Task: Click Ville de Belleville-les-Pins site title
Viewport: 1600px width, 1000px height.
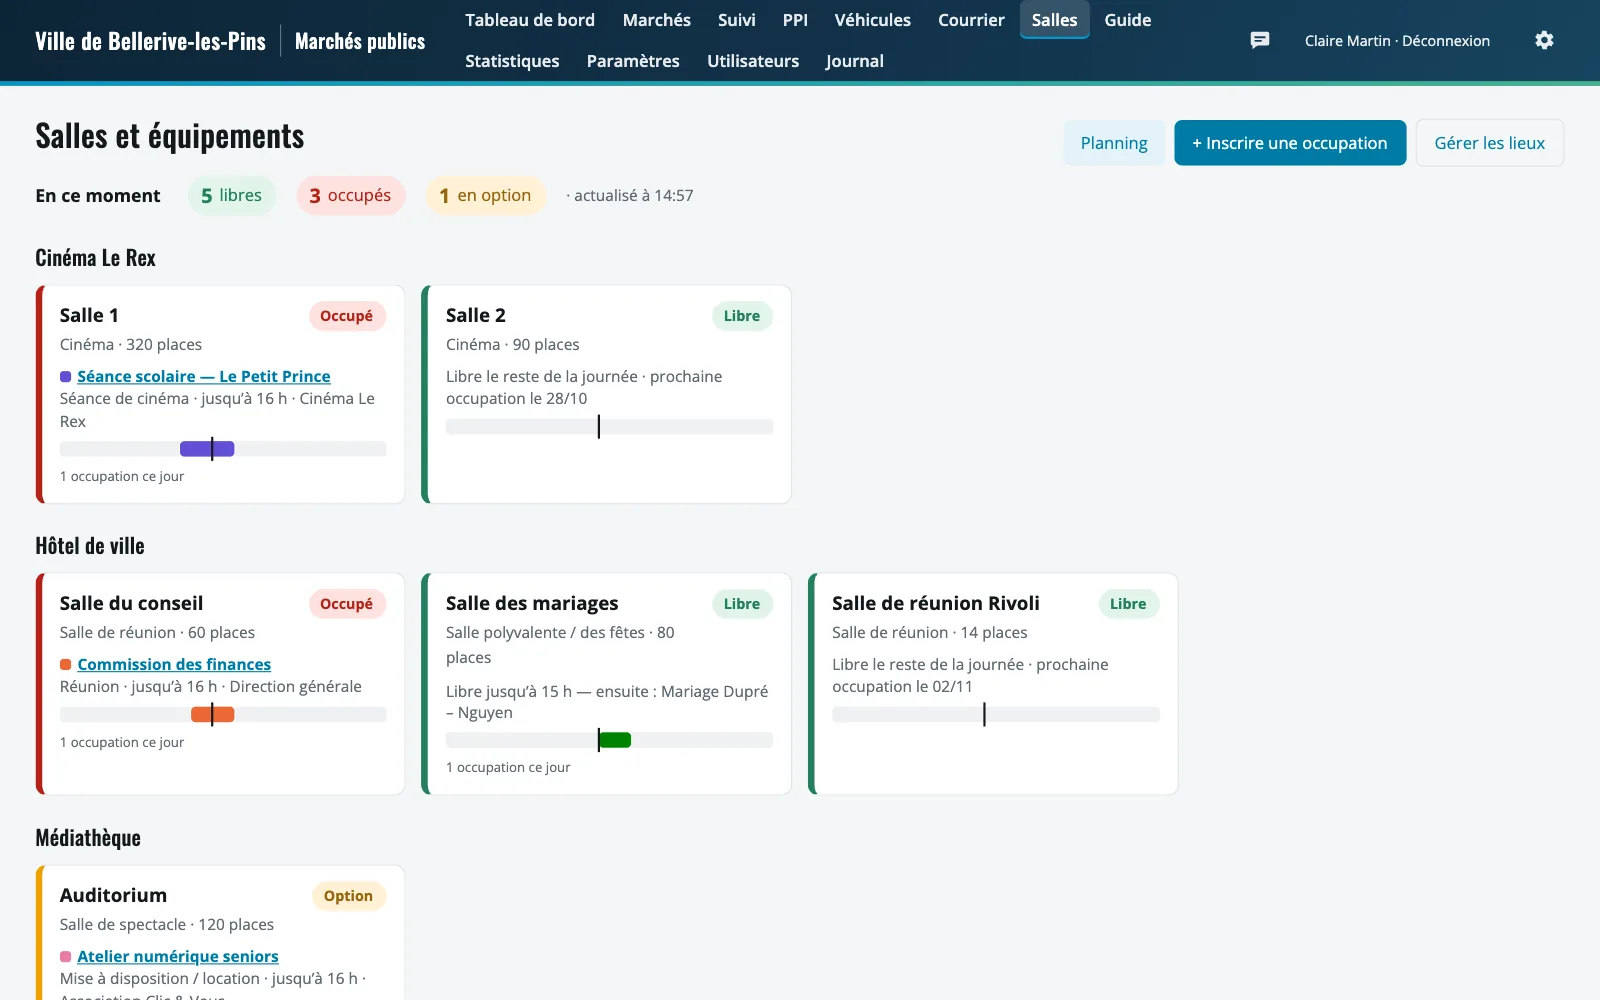Action: click(150, 41)
